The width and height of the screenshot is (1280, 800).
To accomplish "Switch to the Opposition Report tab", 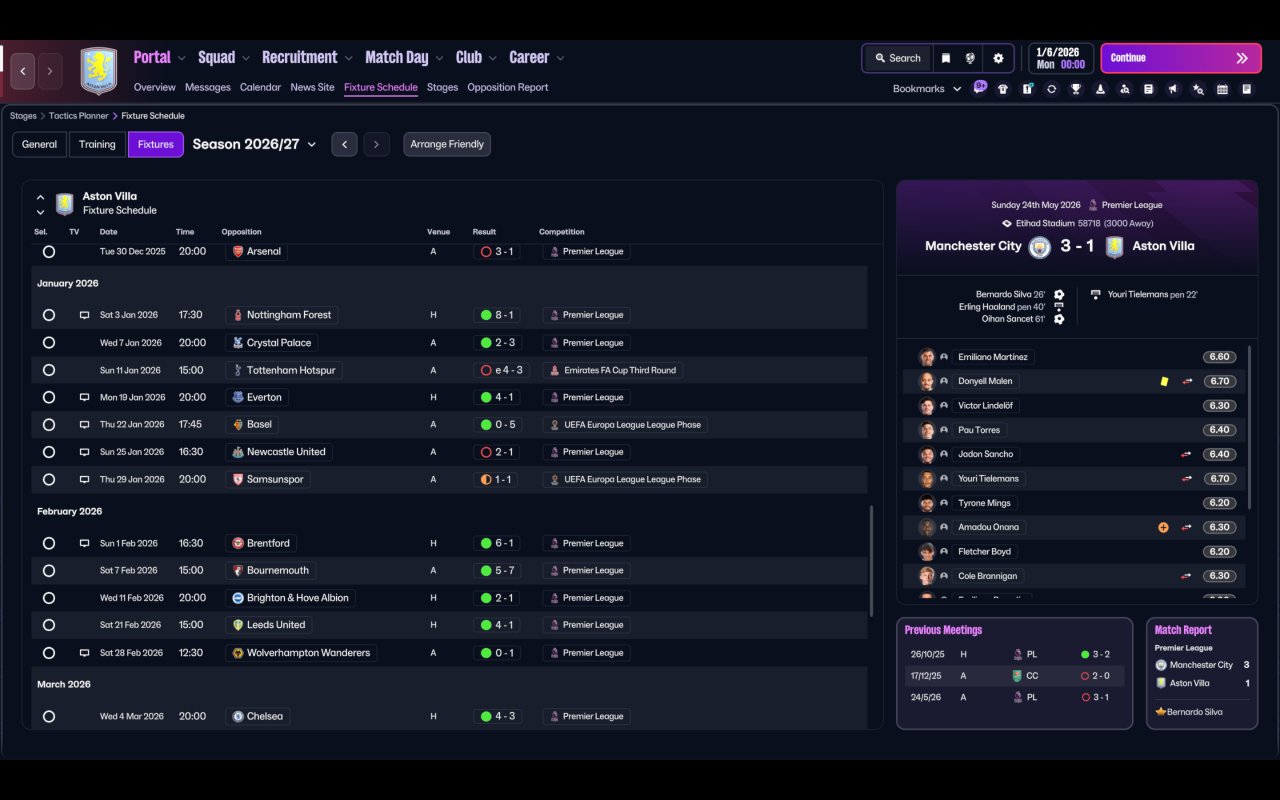I will point(508,87).
